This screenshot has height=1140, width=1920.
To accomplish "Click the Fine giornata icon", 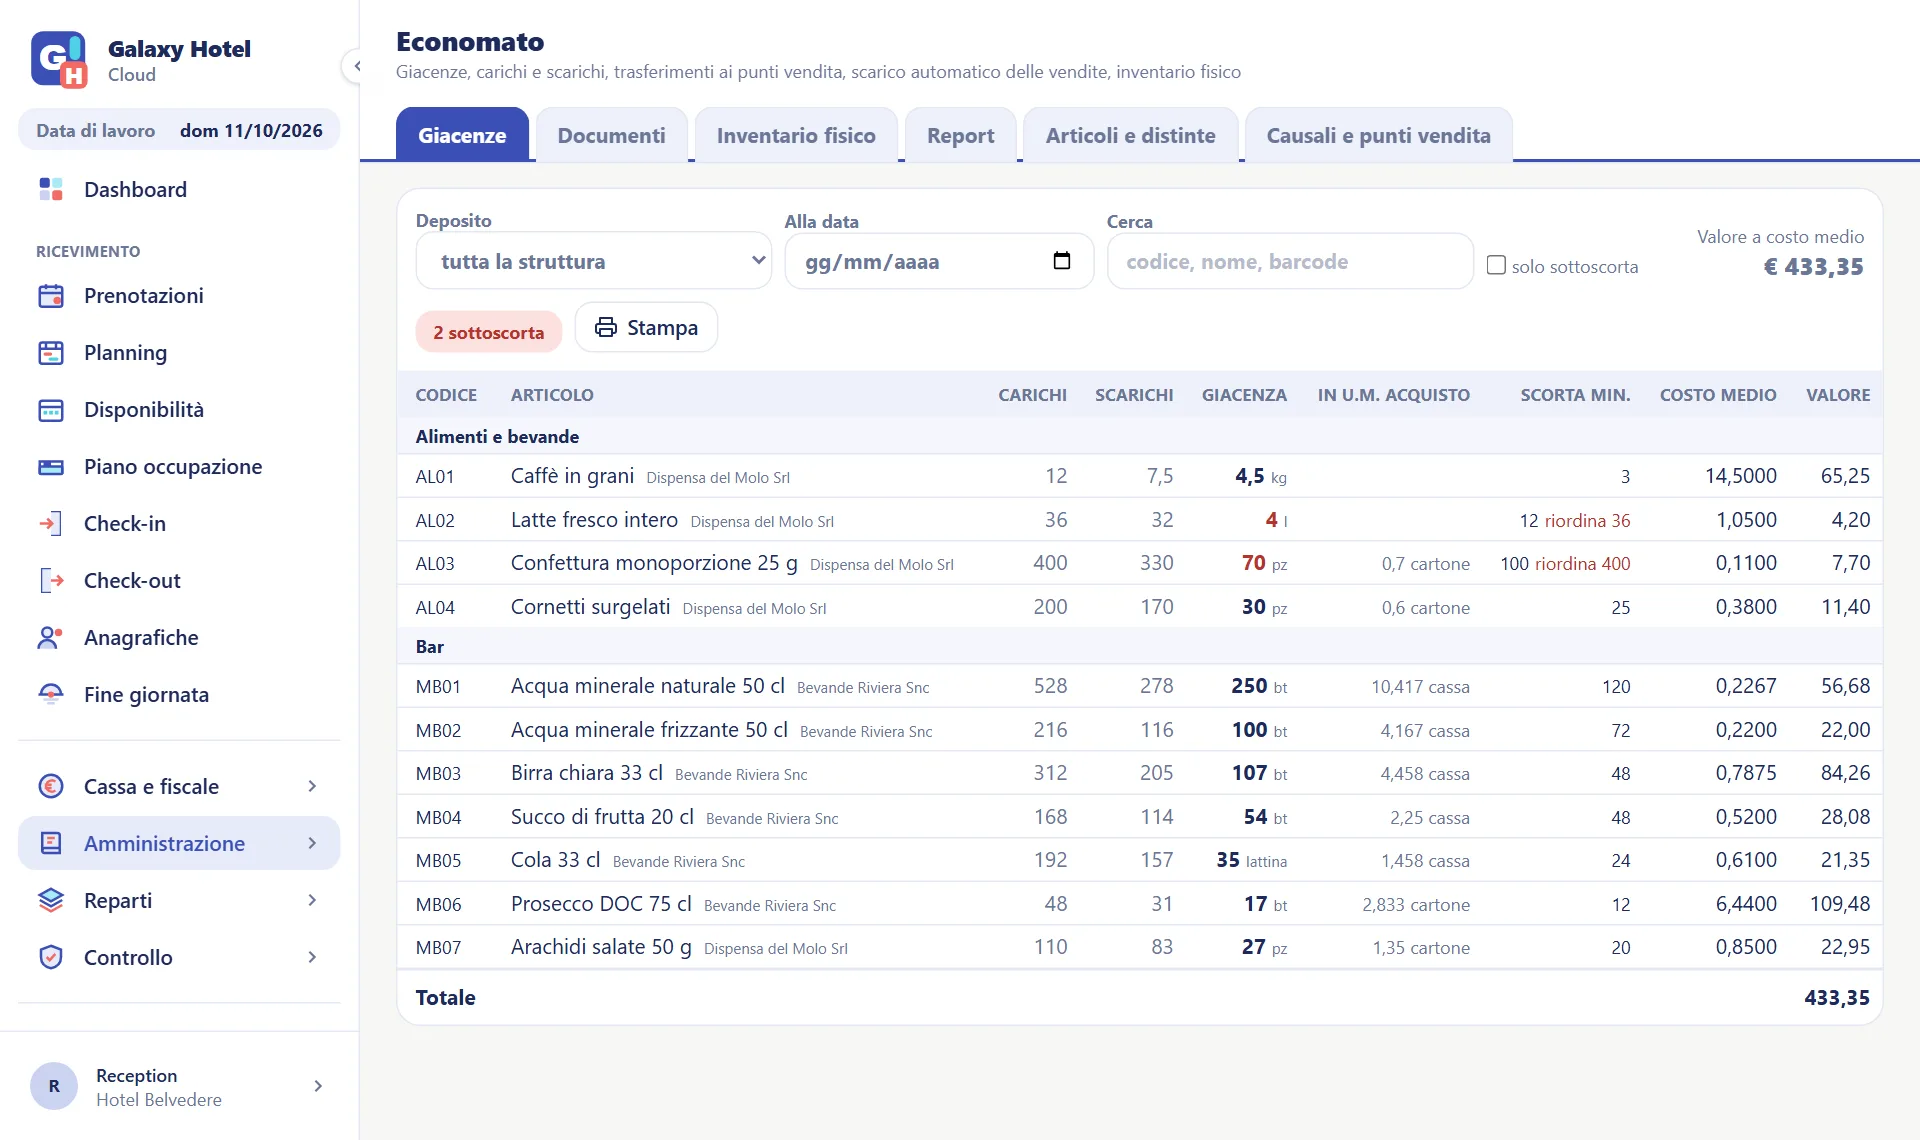I will click(x=51, y=694).
